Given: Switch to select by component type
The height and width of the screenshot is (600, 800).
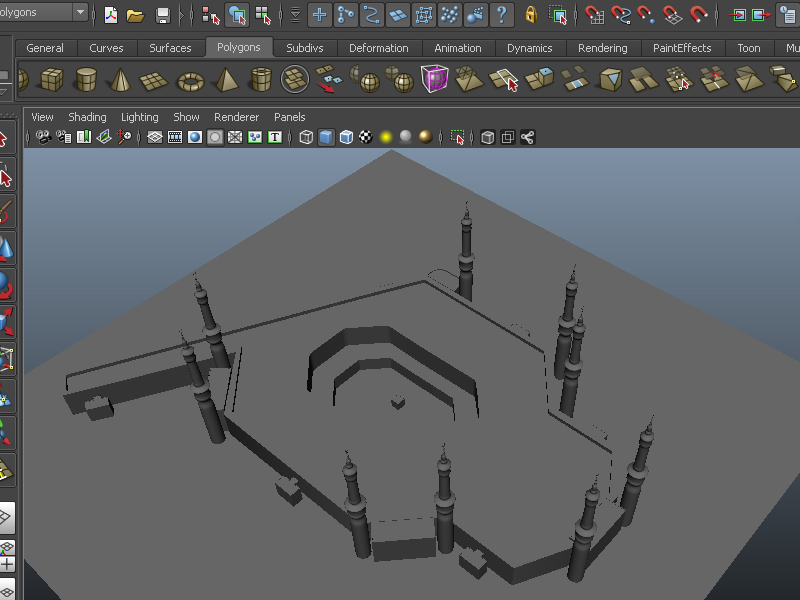Looking at the screenshot, I should pyautogui.click(x=263, y=15).
